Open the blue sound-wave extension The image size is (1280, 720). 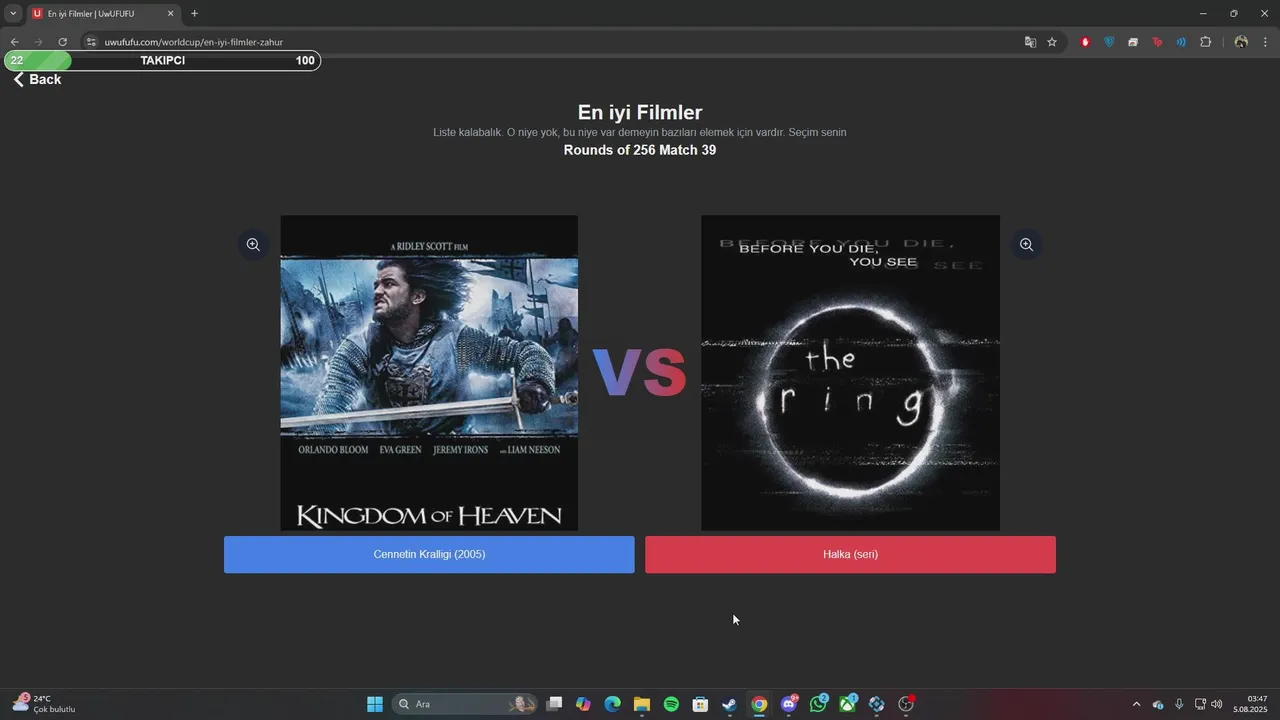pyautogui.click(x=1181, y=42)
